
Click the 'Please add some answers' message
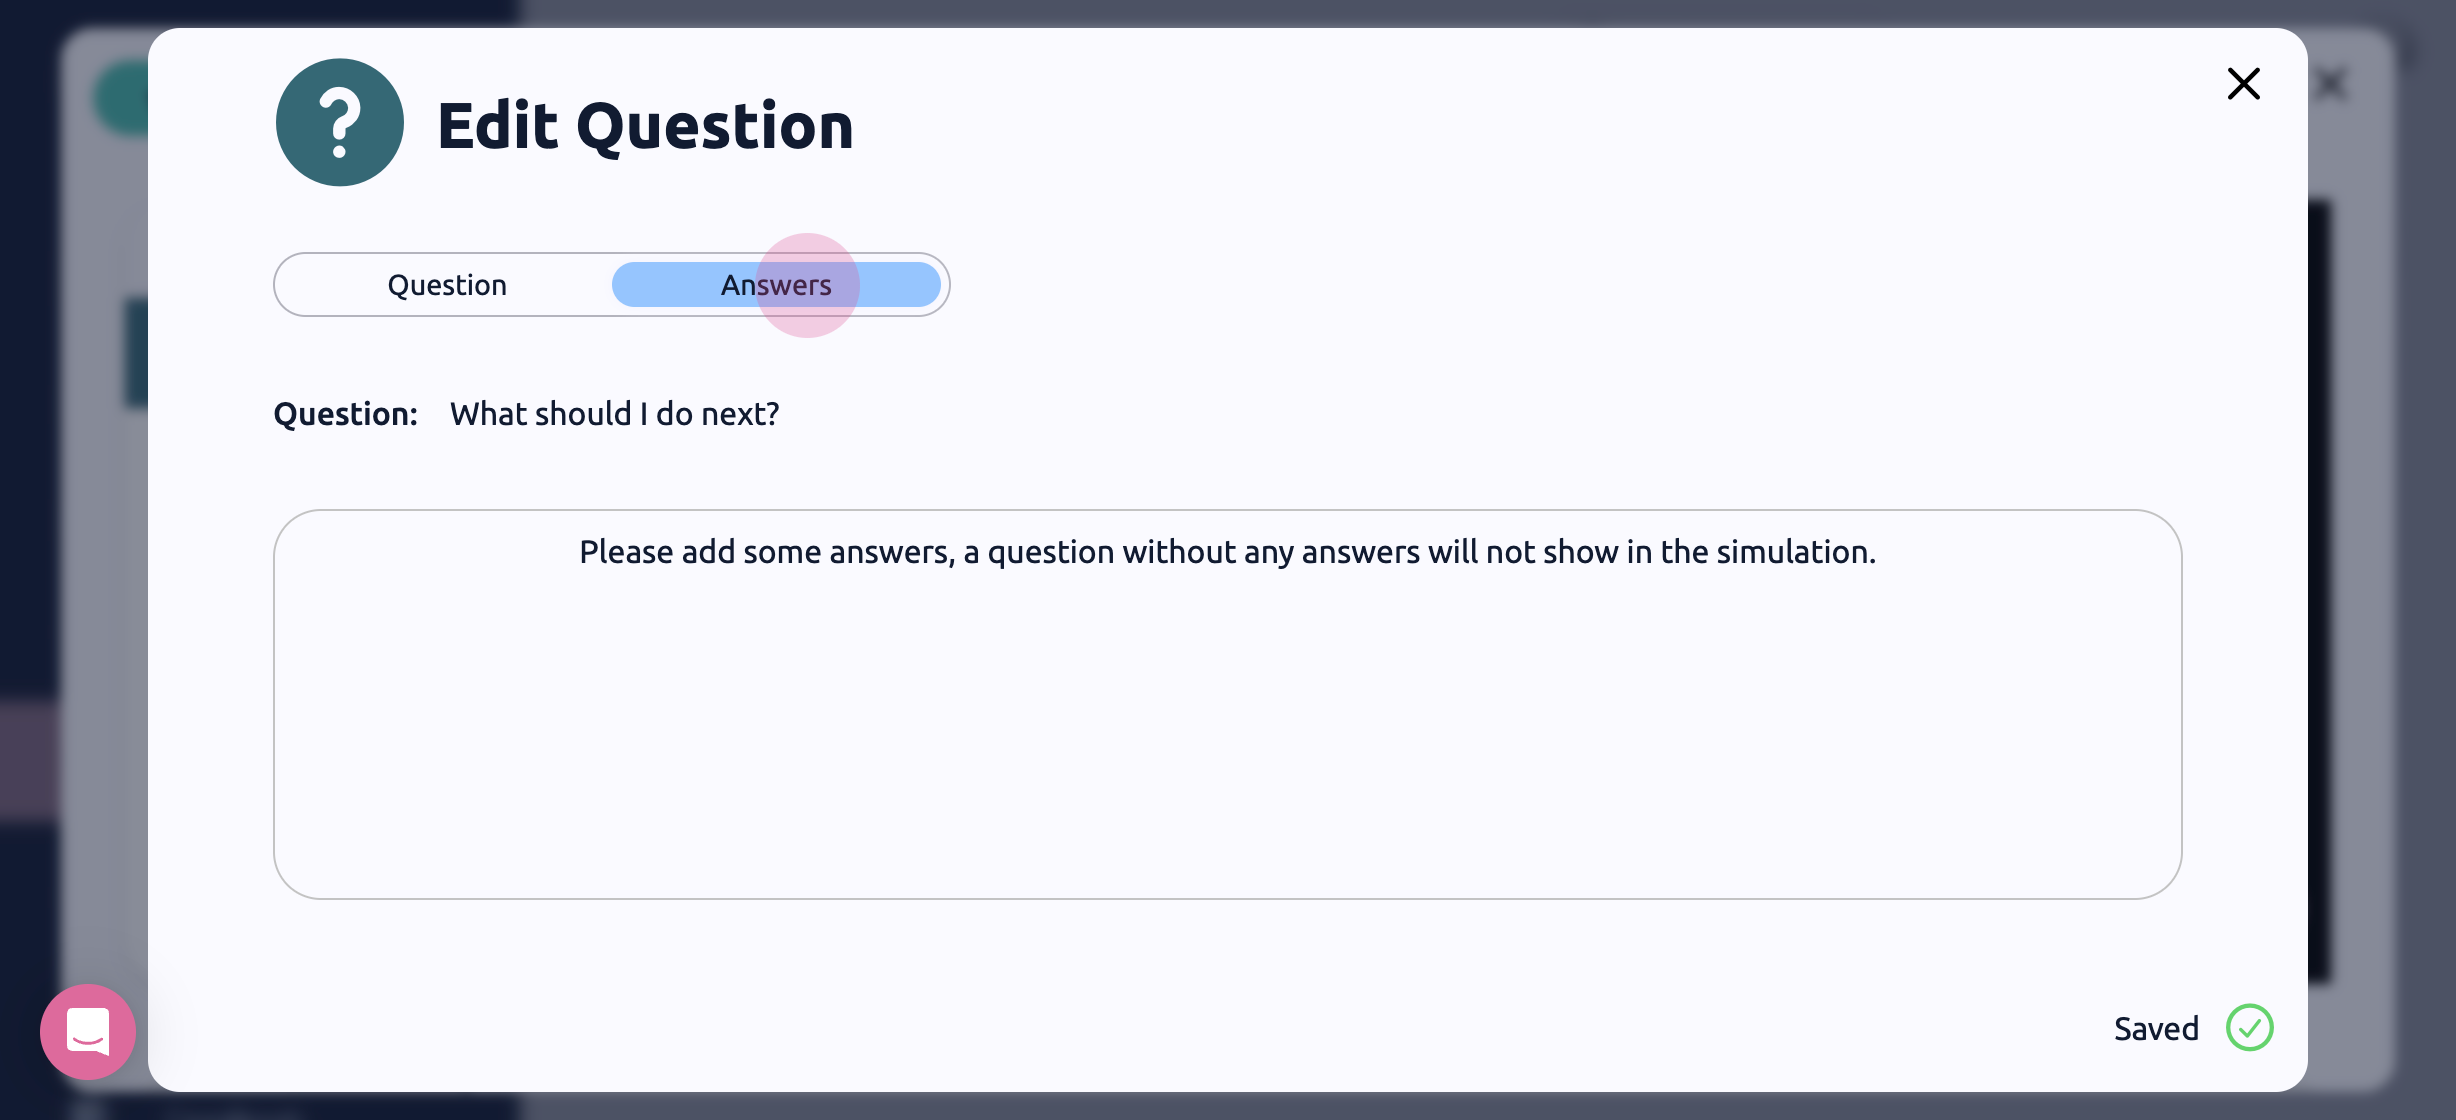tap(1227, 552)
